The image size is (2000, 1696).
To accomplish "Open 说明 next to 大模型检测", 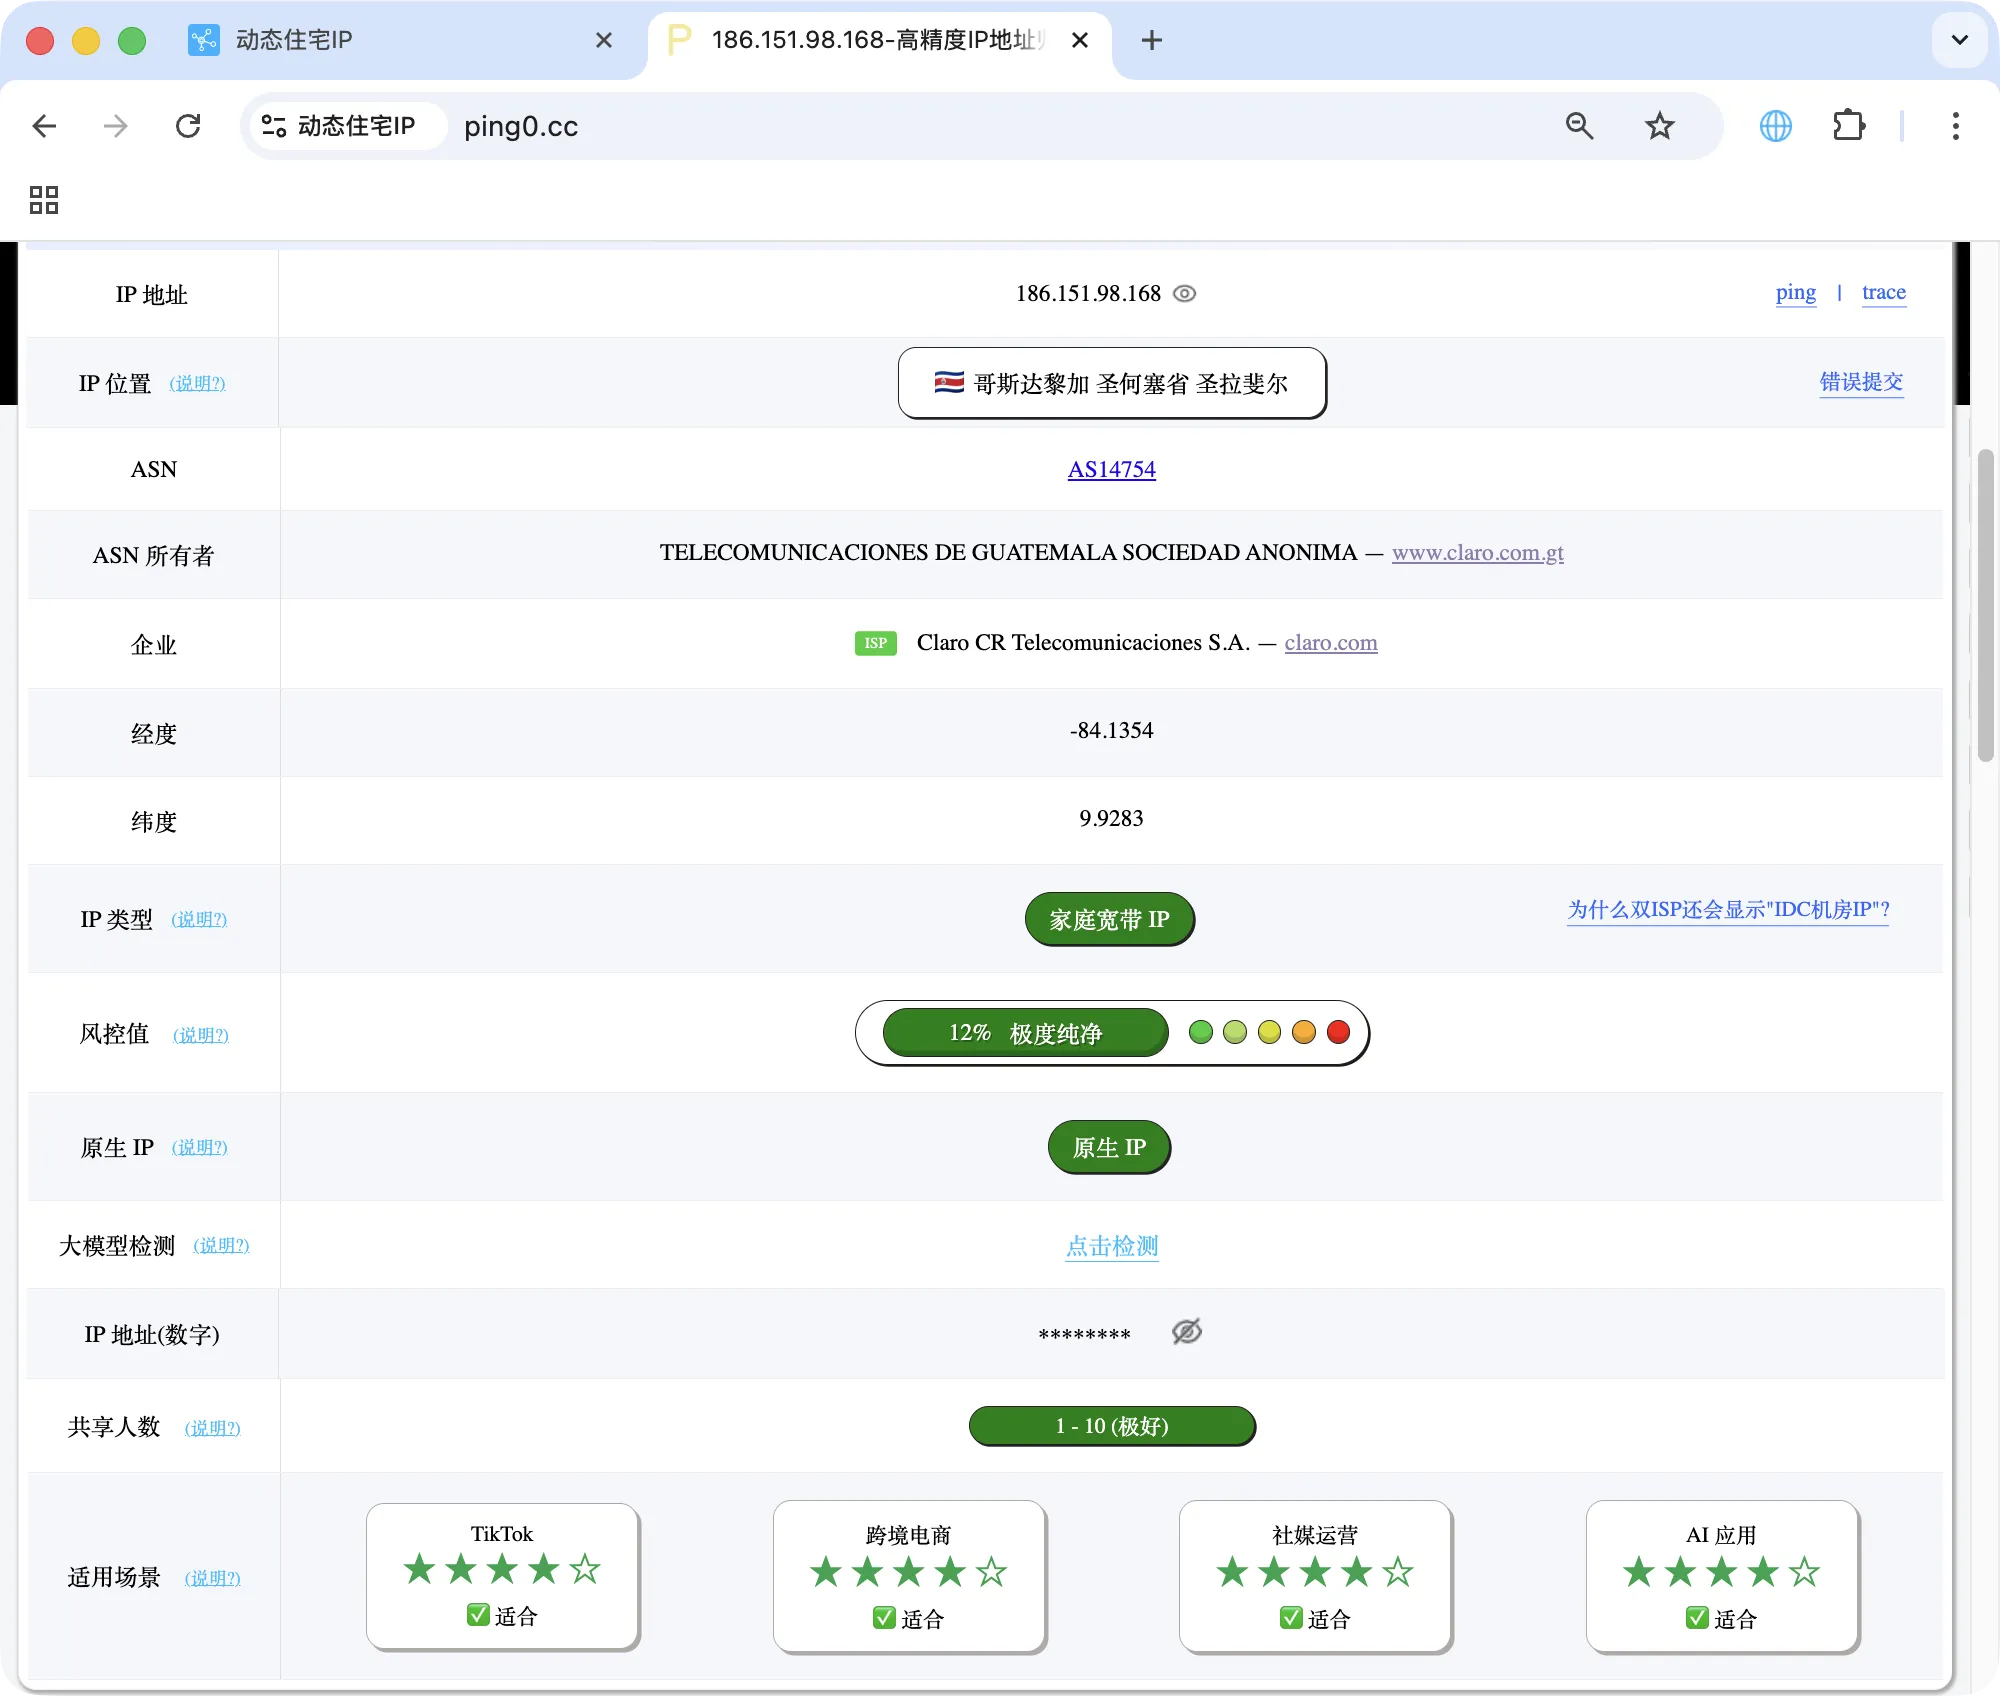I will 221,1246.
